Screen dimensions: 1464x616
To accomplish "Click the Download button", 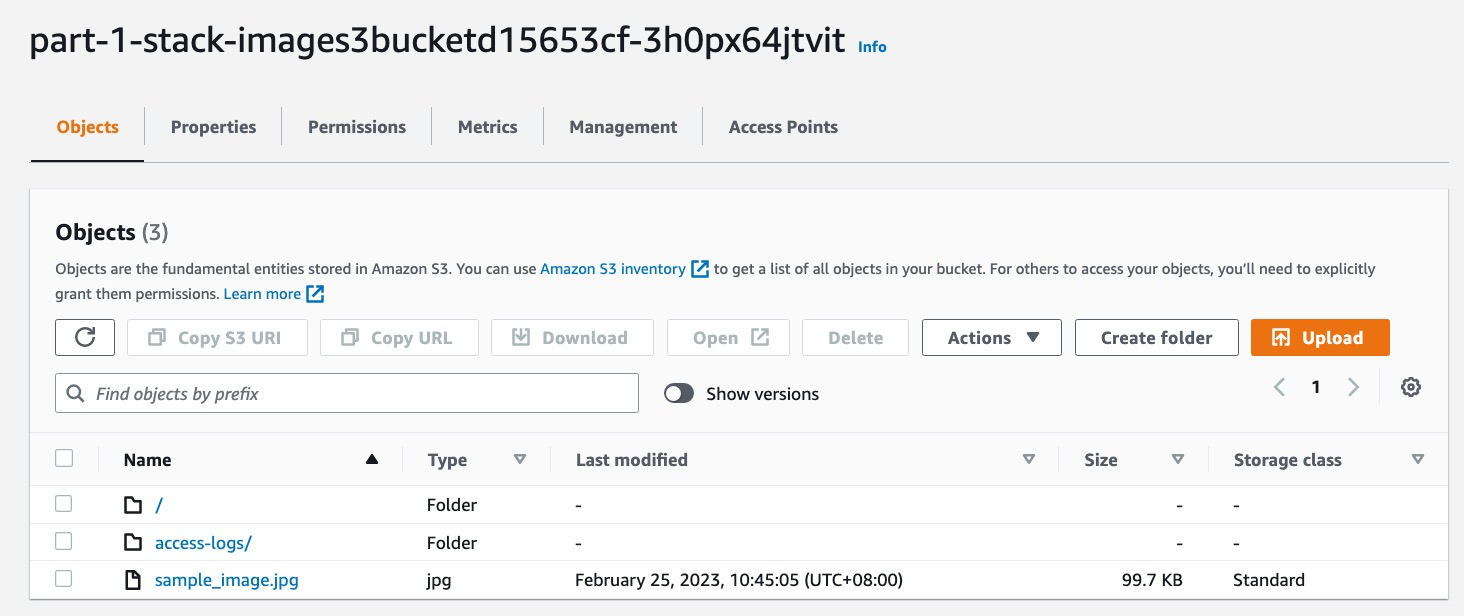I will 572,338.
